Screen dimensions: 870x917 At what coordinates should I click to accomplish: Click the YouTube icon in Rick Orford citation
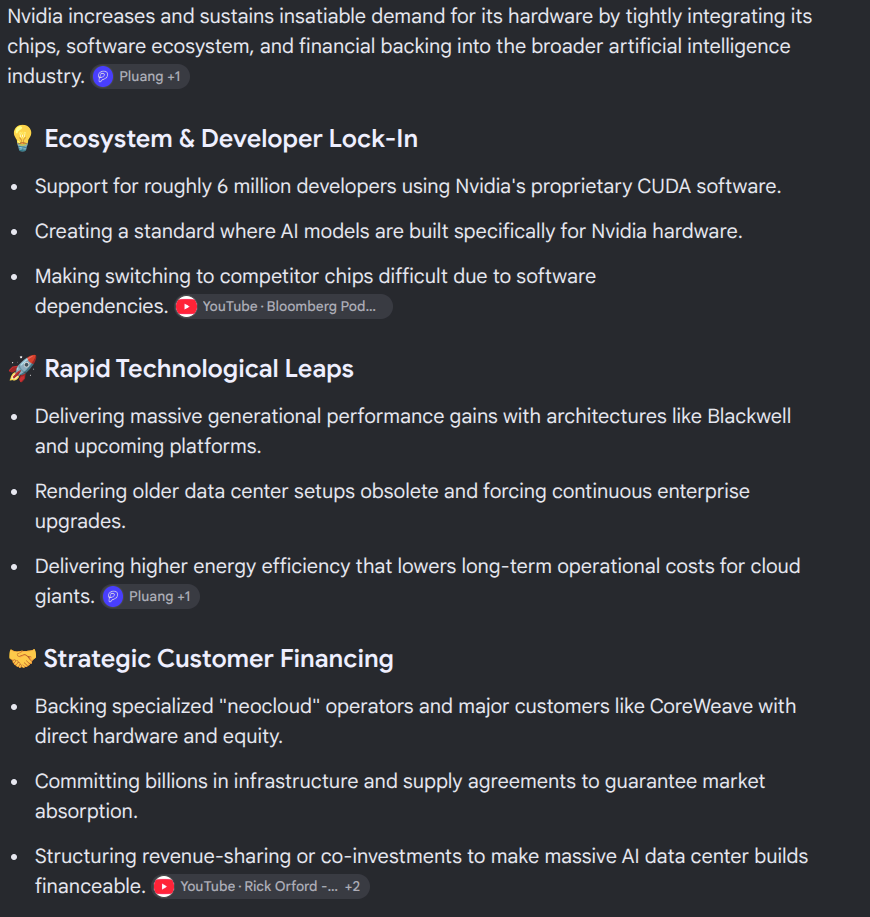[164, 887]
